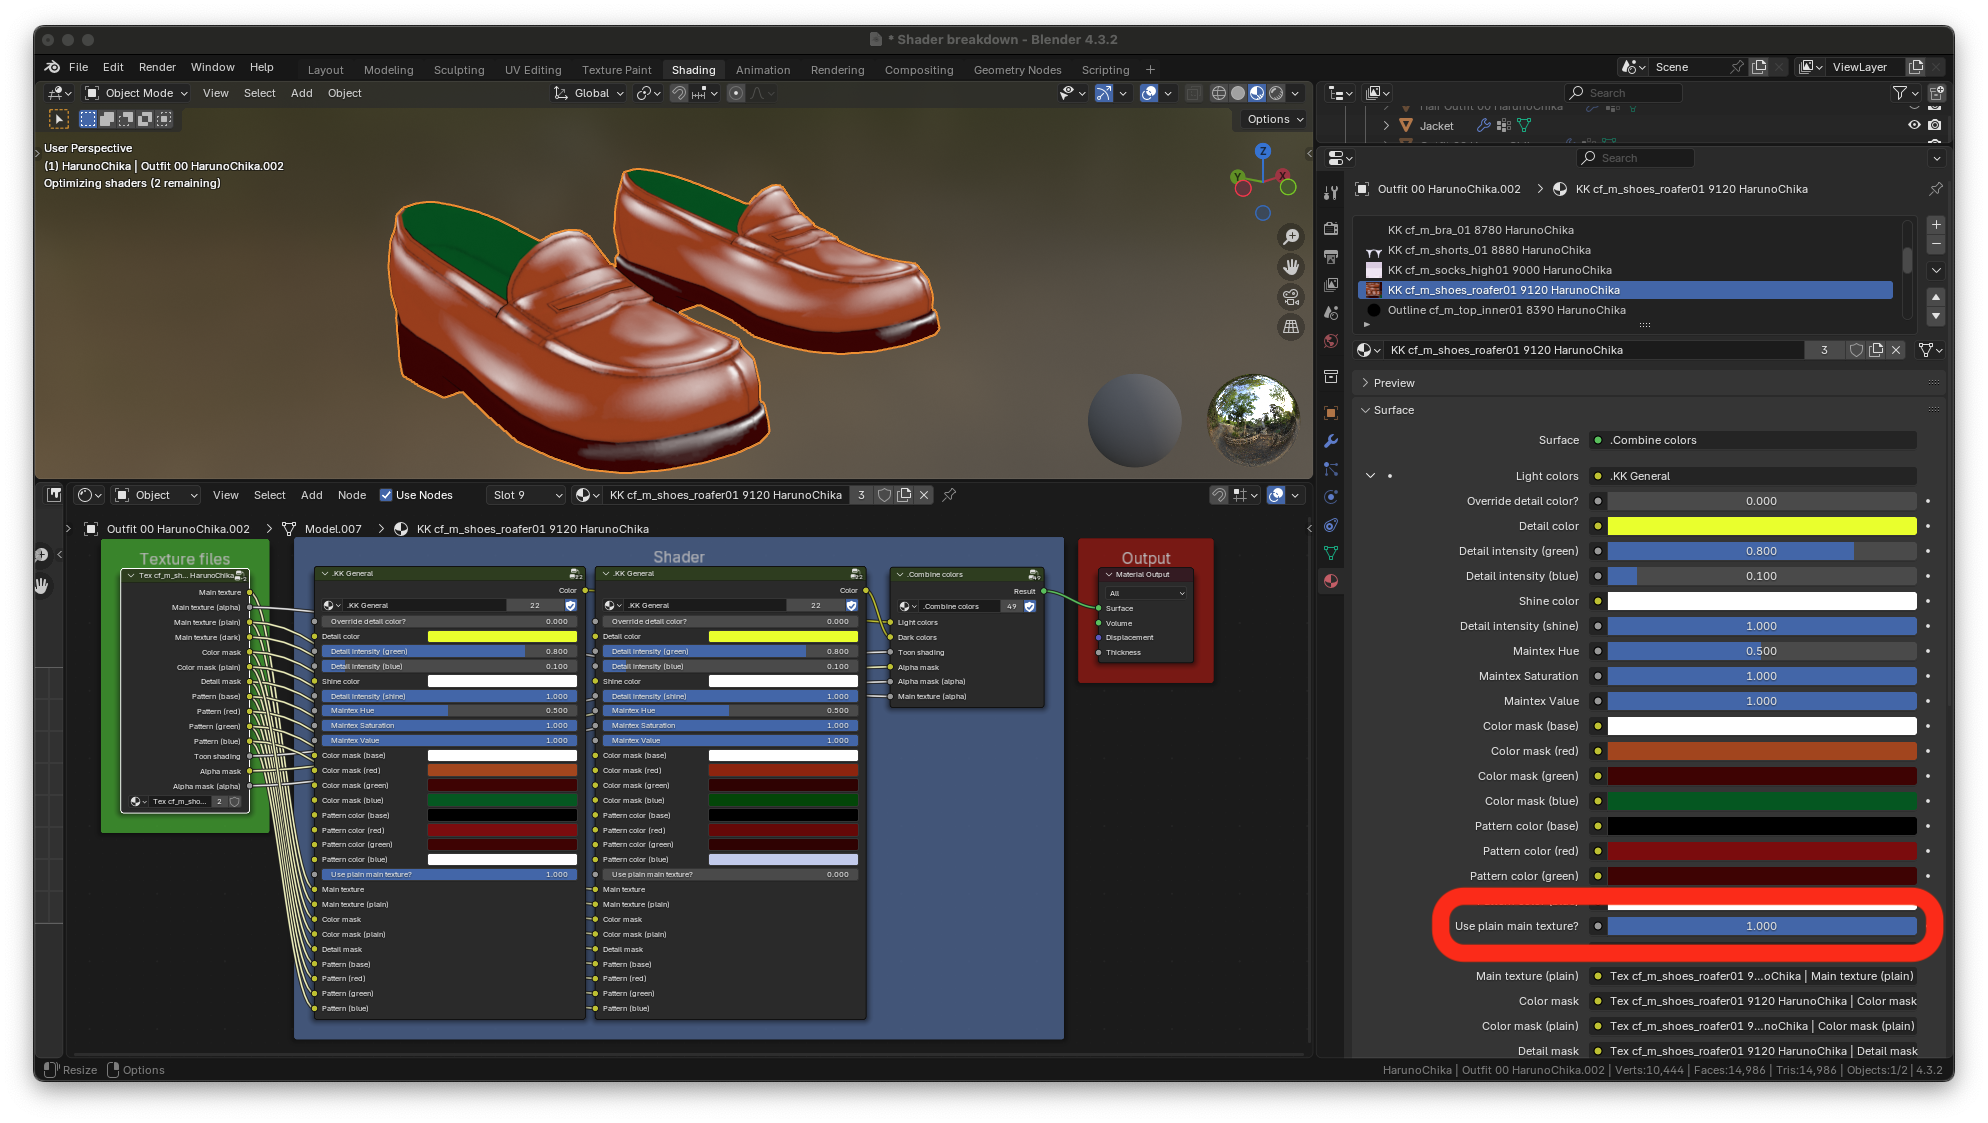Click the viewport zoom magnifier icon
This screenshot has width=1988, height=1123.
[1291, 237]
